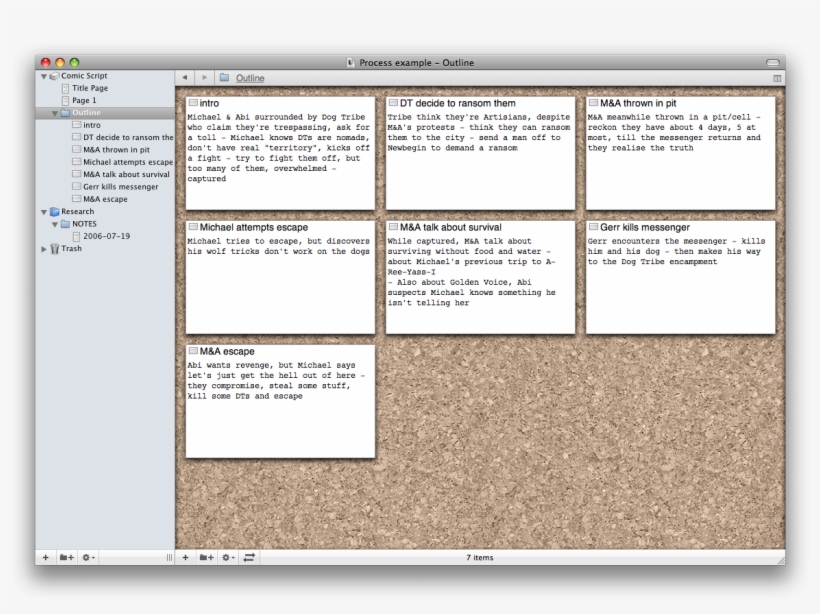820x614 pixels.
Task: Select Outline in the editor header bar
Action: click(248, 77)
